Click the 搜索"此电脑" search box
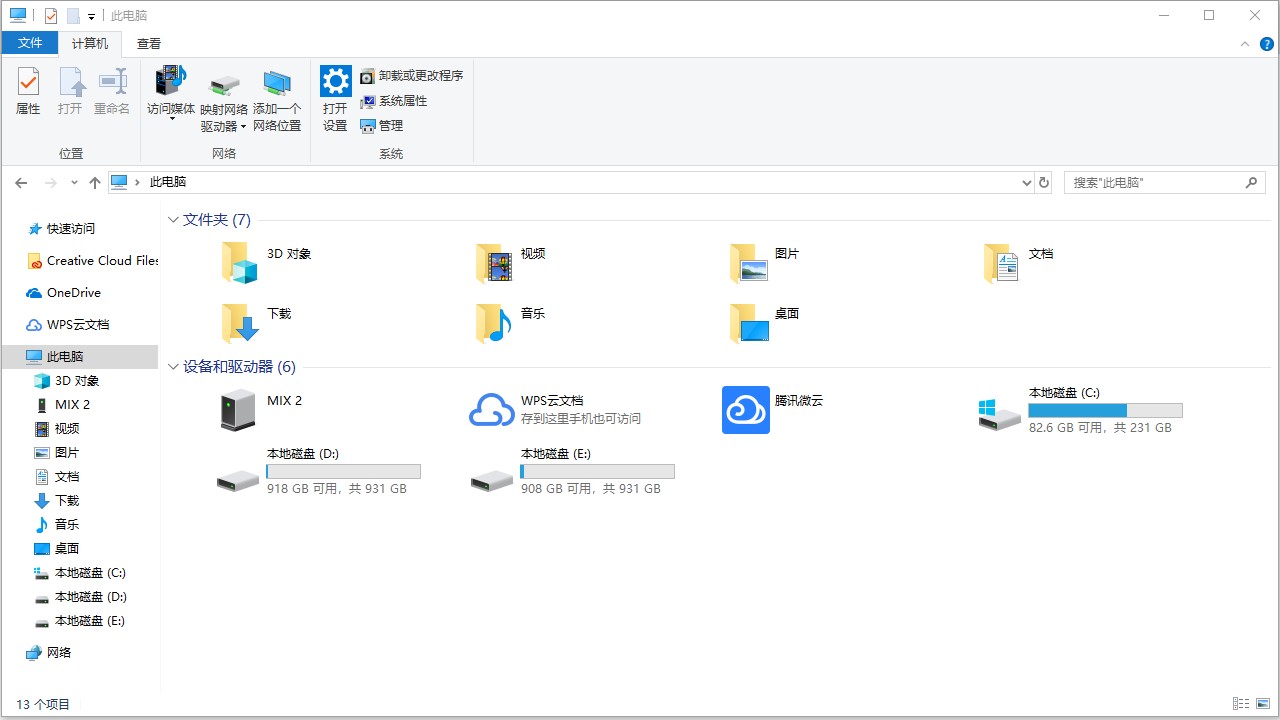Image resolution: width=1280 pixels, height=720 pixels. coord(1165,183)
